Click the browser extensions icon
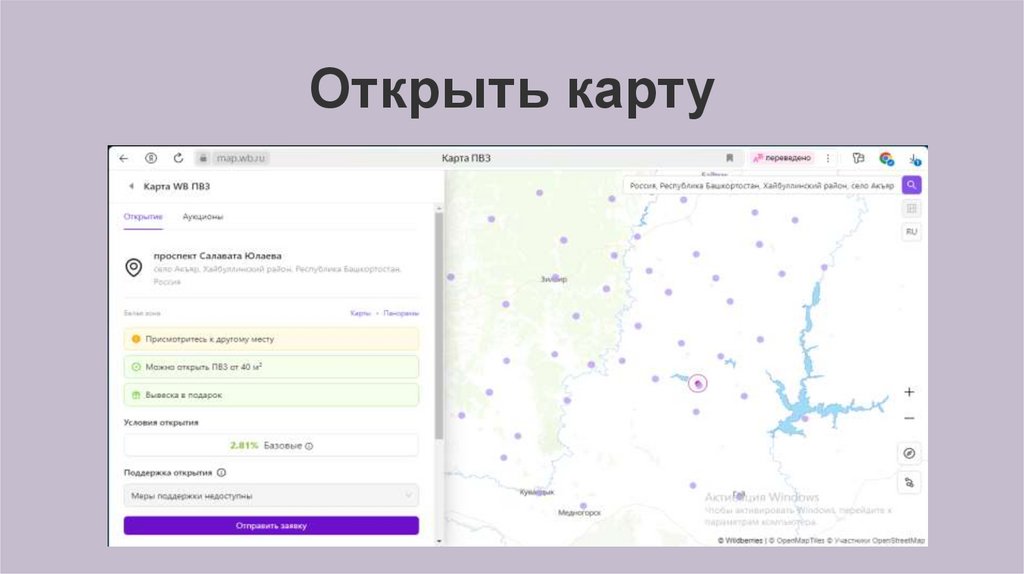1024x574 pixels. pos(858,158)
